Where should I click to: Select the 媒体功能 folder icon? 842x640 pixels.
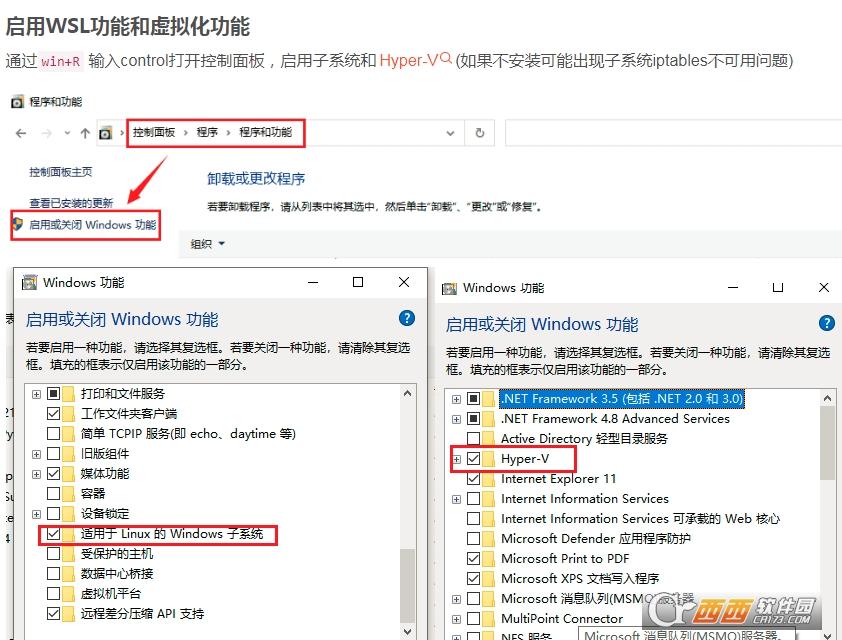(x=69, y=474)
